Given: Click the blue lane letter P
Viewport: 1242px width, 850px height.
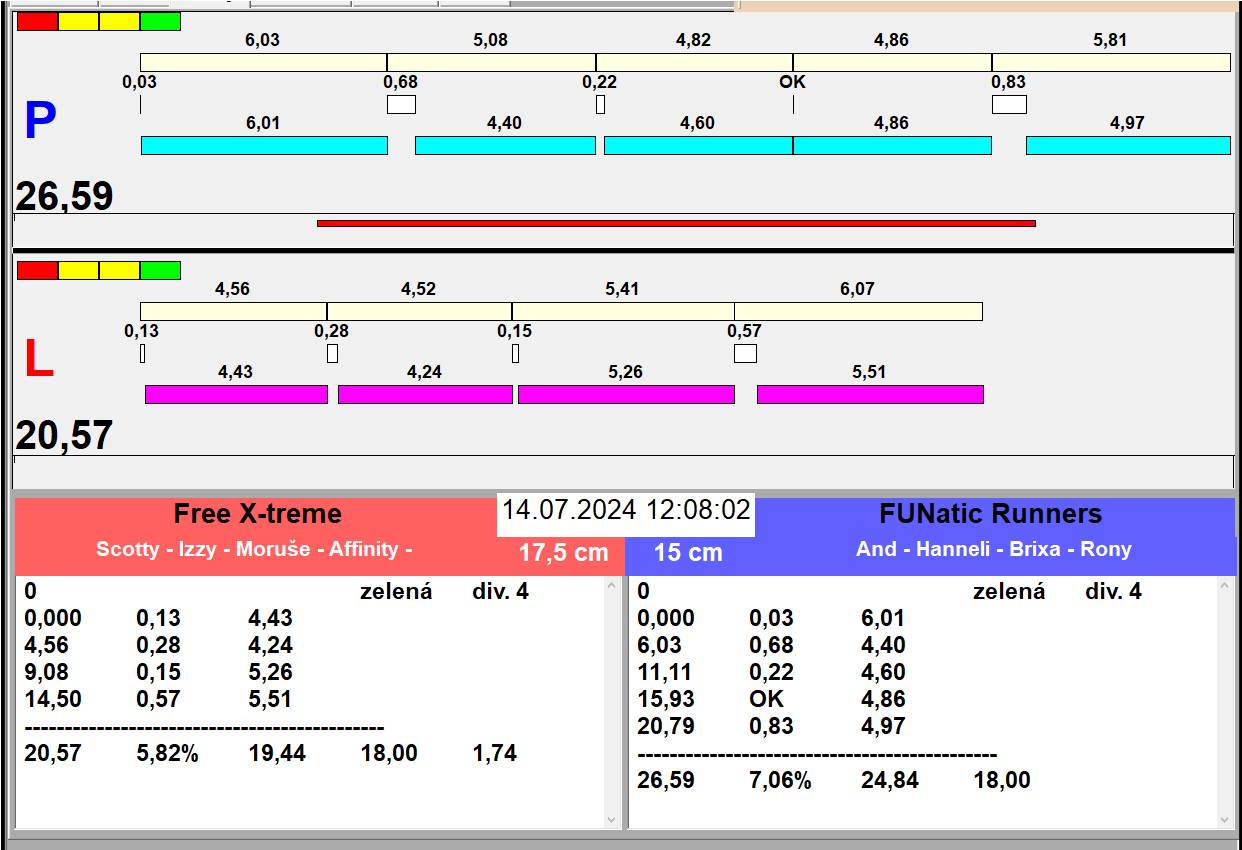Looking at the screenshot, I should tap(39, 122).
